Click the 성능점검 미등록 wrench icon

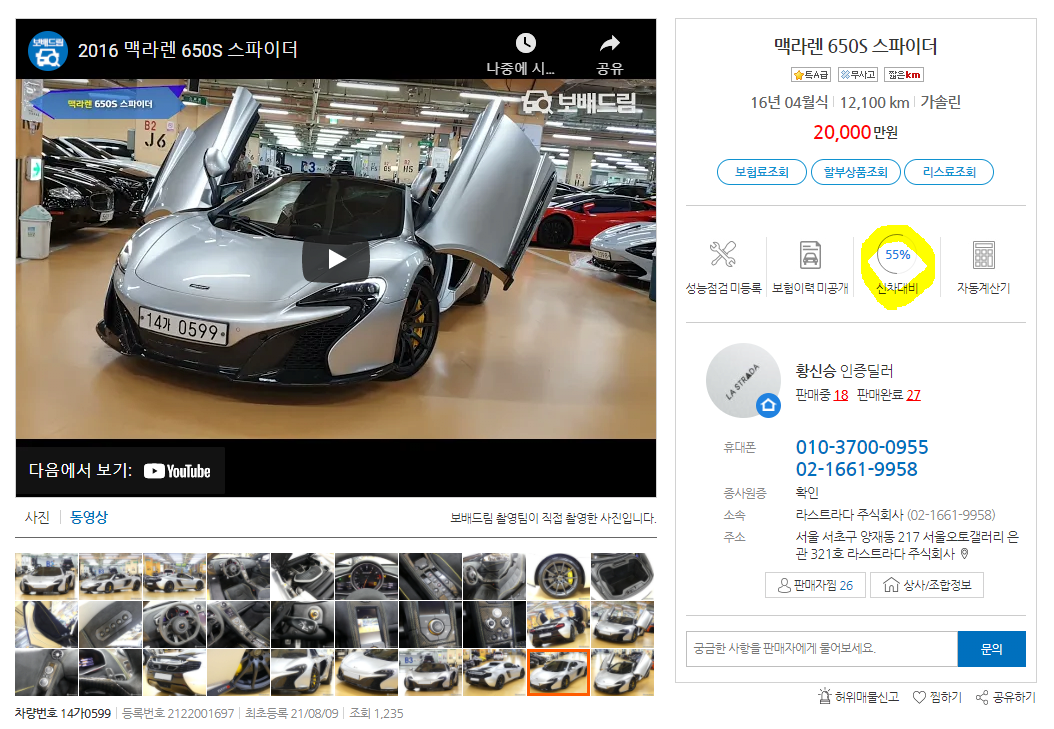click(723, 254)
